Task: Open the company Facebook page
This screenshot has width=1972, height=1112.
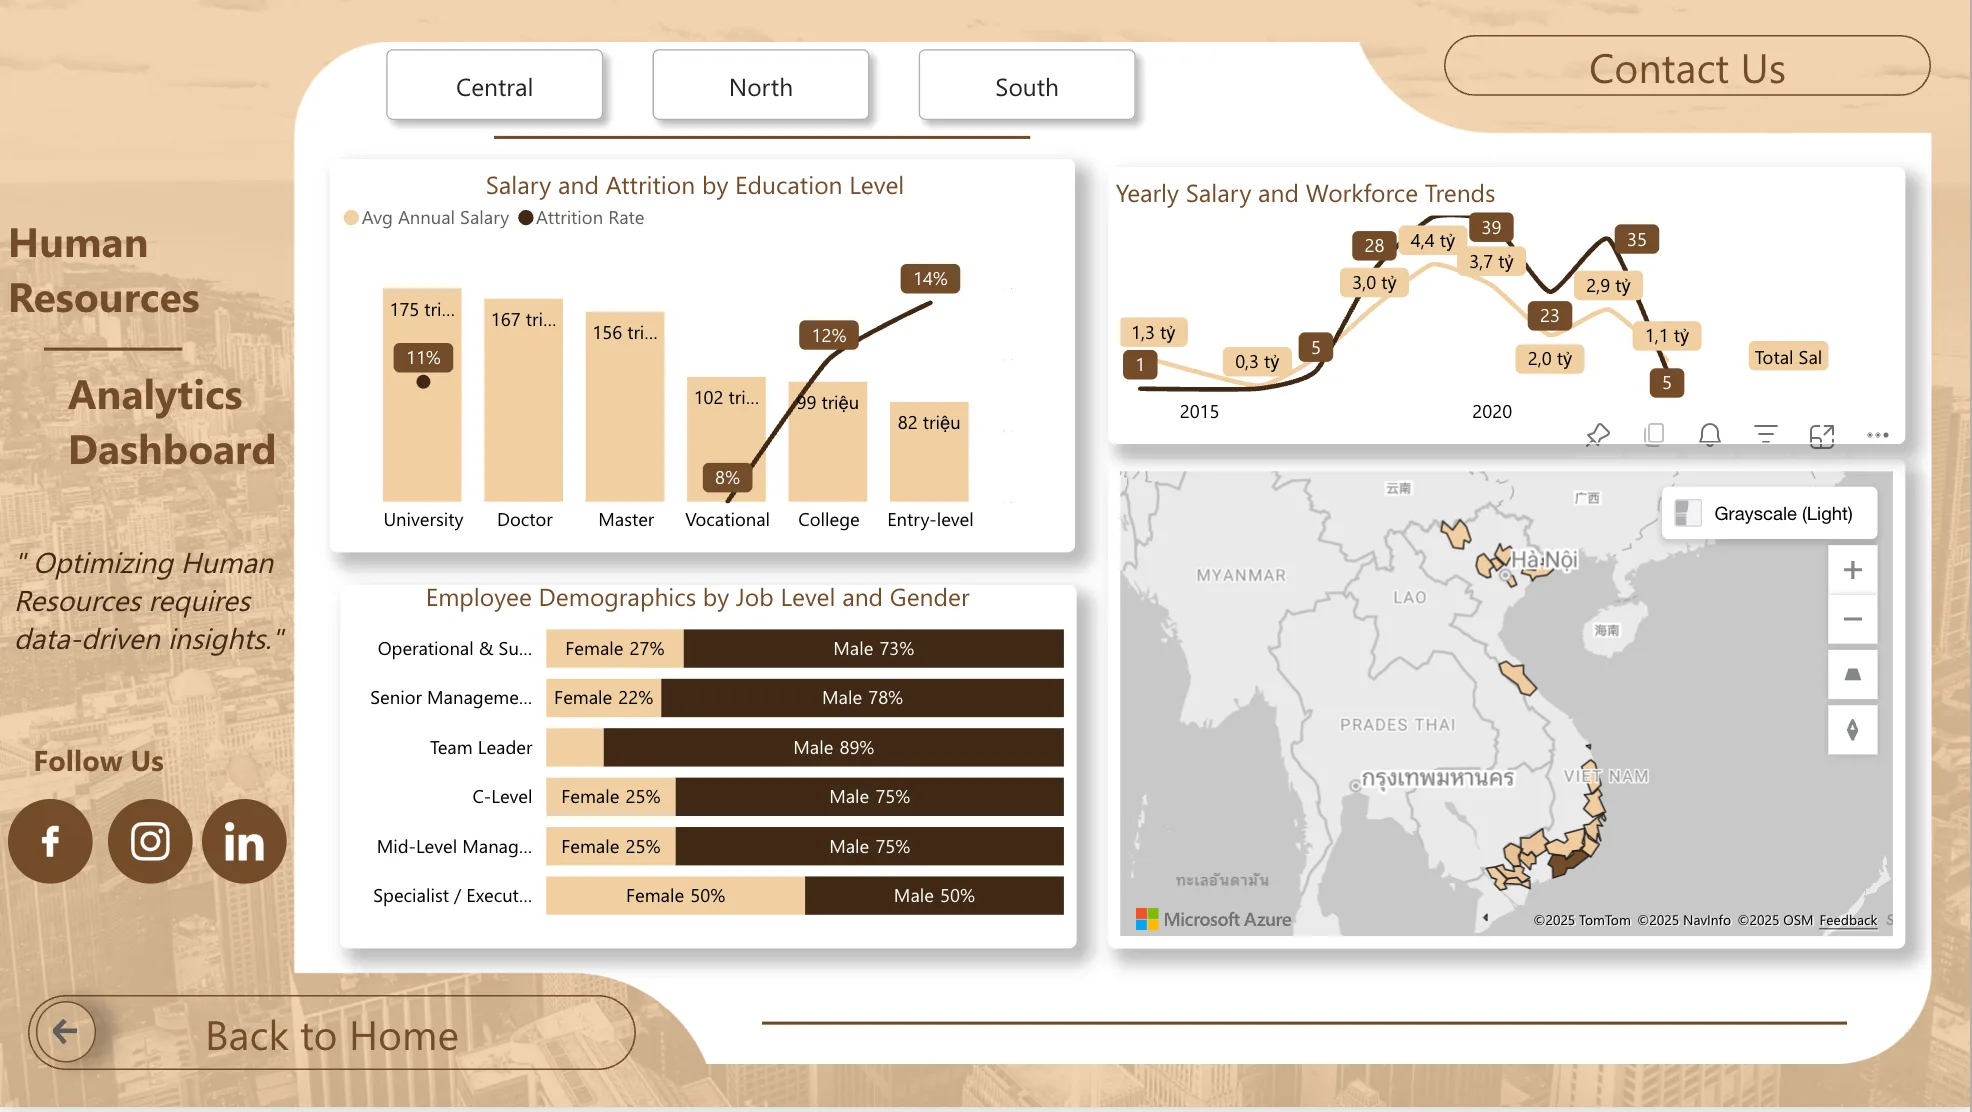Action: (x=49, y=841)
